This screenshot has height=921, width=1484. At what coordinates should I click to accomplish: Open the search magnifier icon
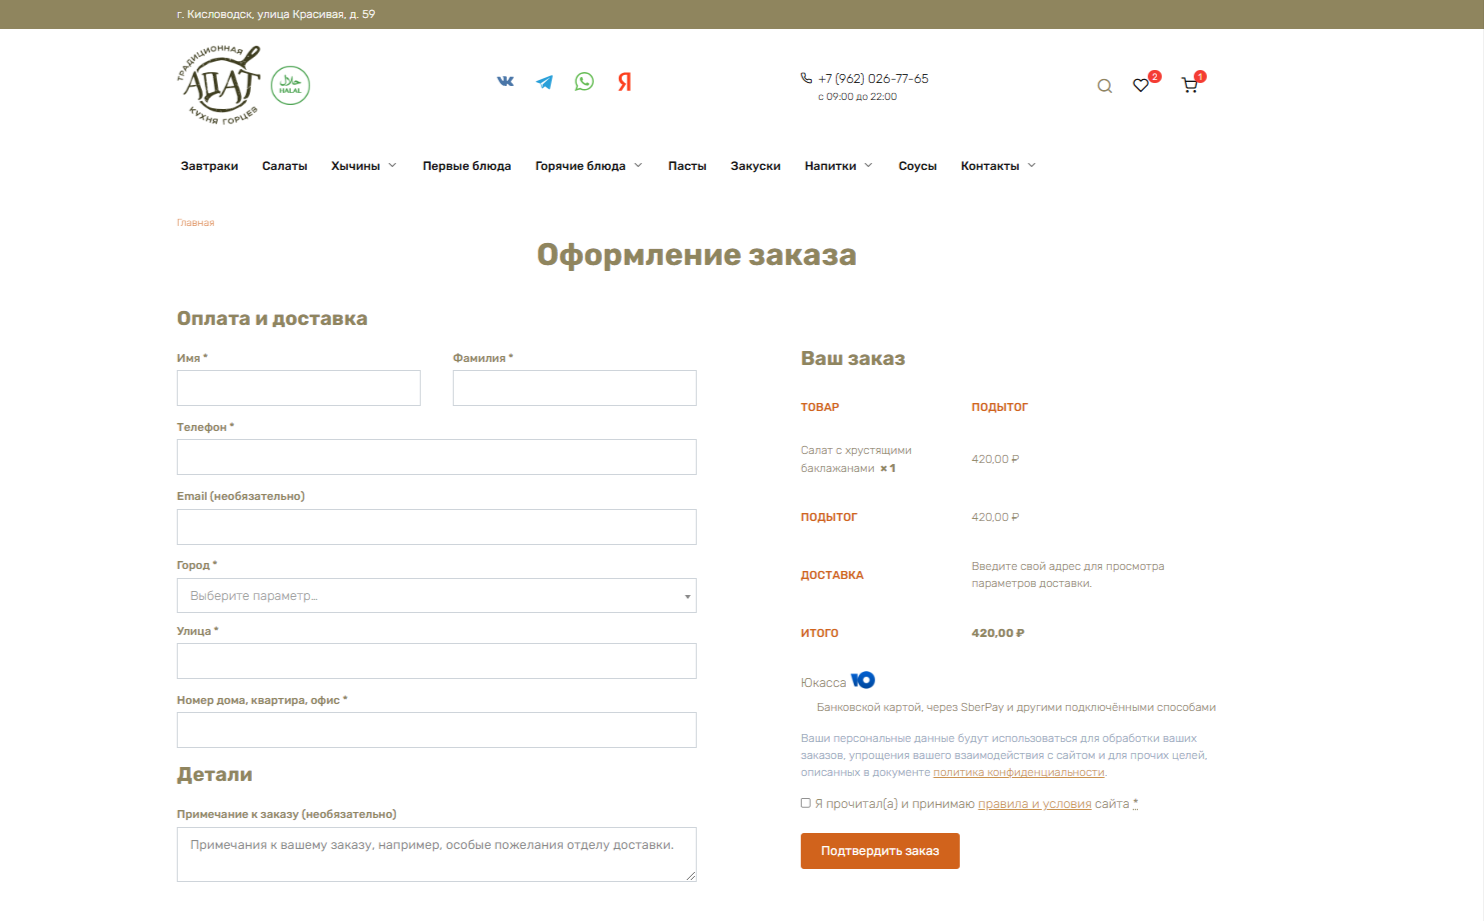coord(1104,86)
